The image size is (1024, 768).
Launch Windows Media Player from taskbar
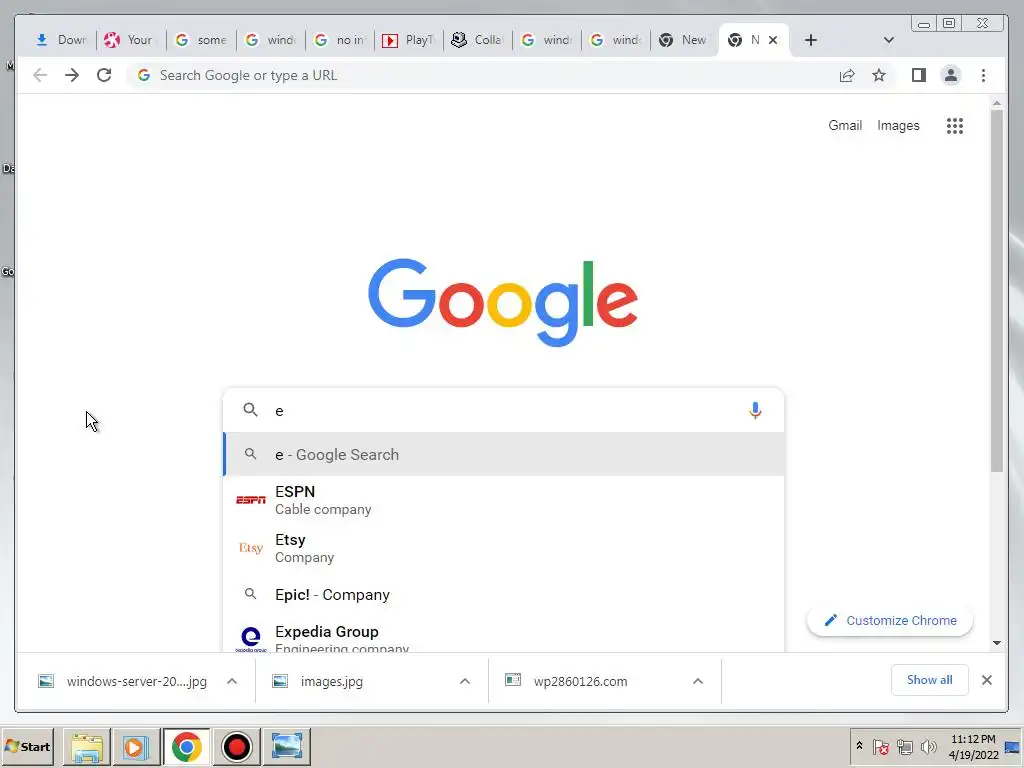(136, 746)
